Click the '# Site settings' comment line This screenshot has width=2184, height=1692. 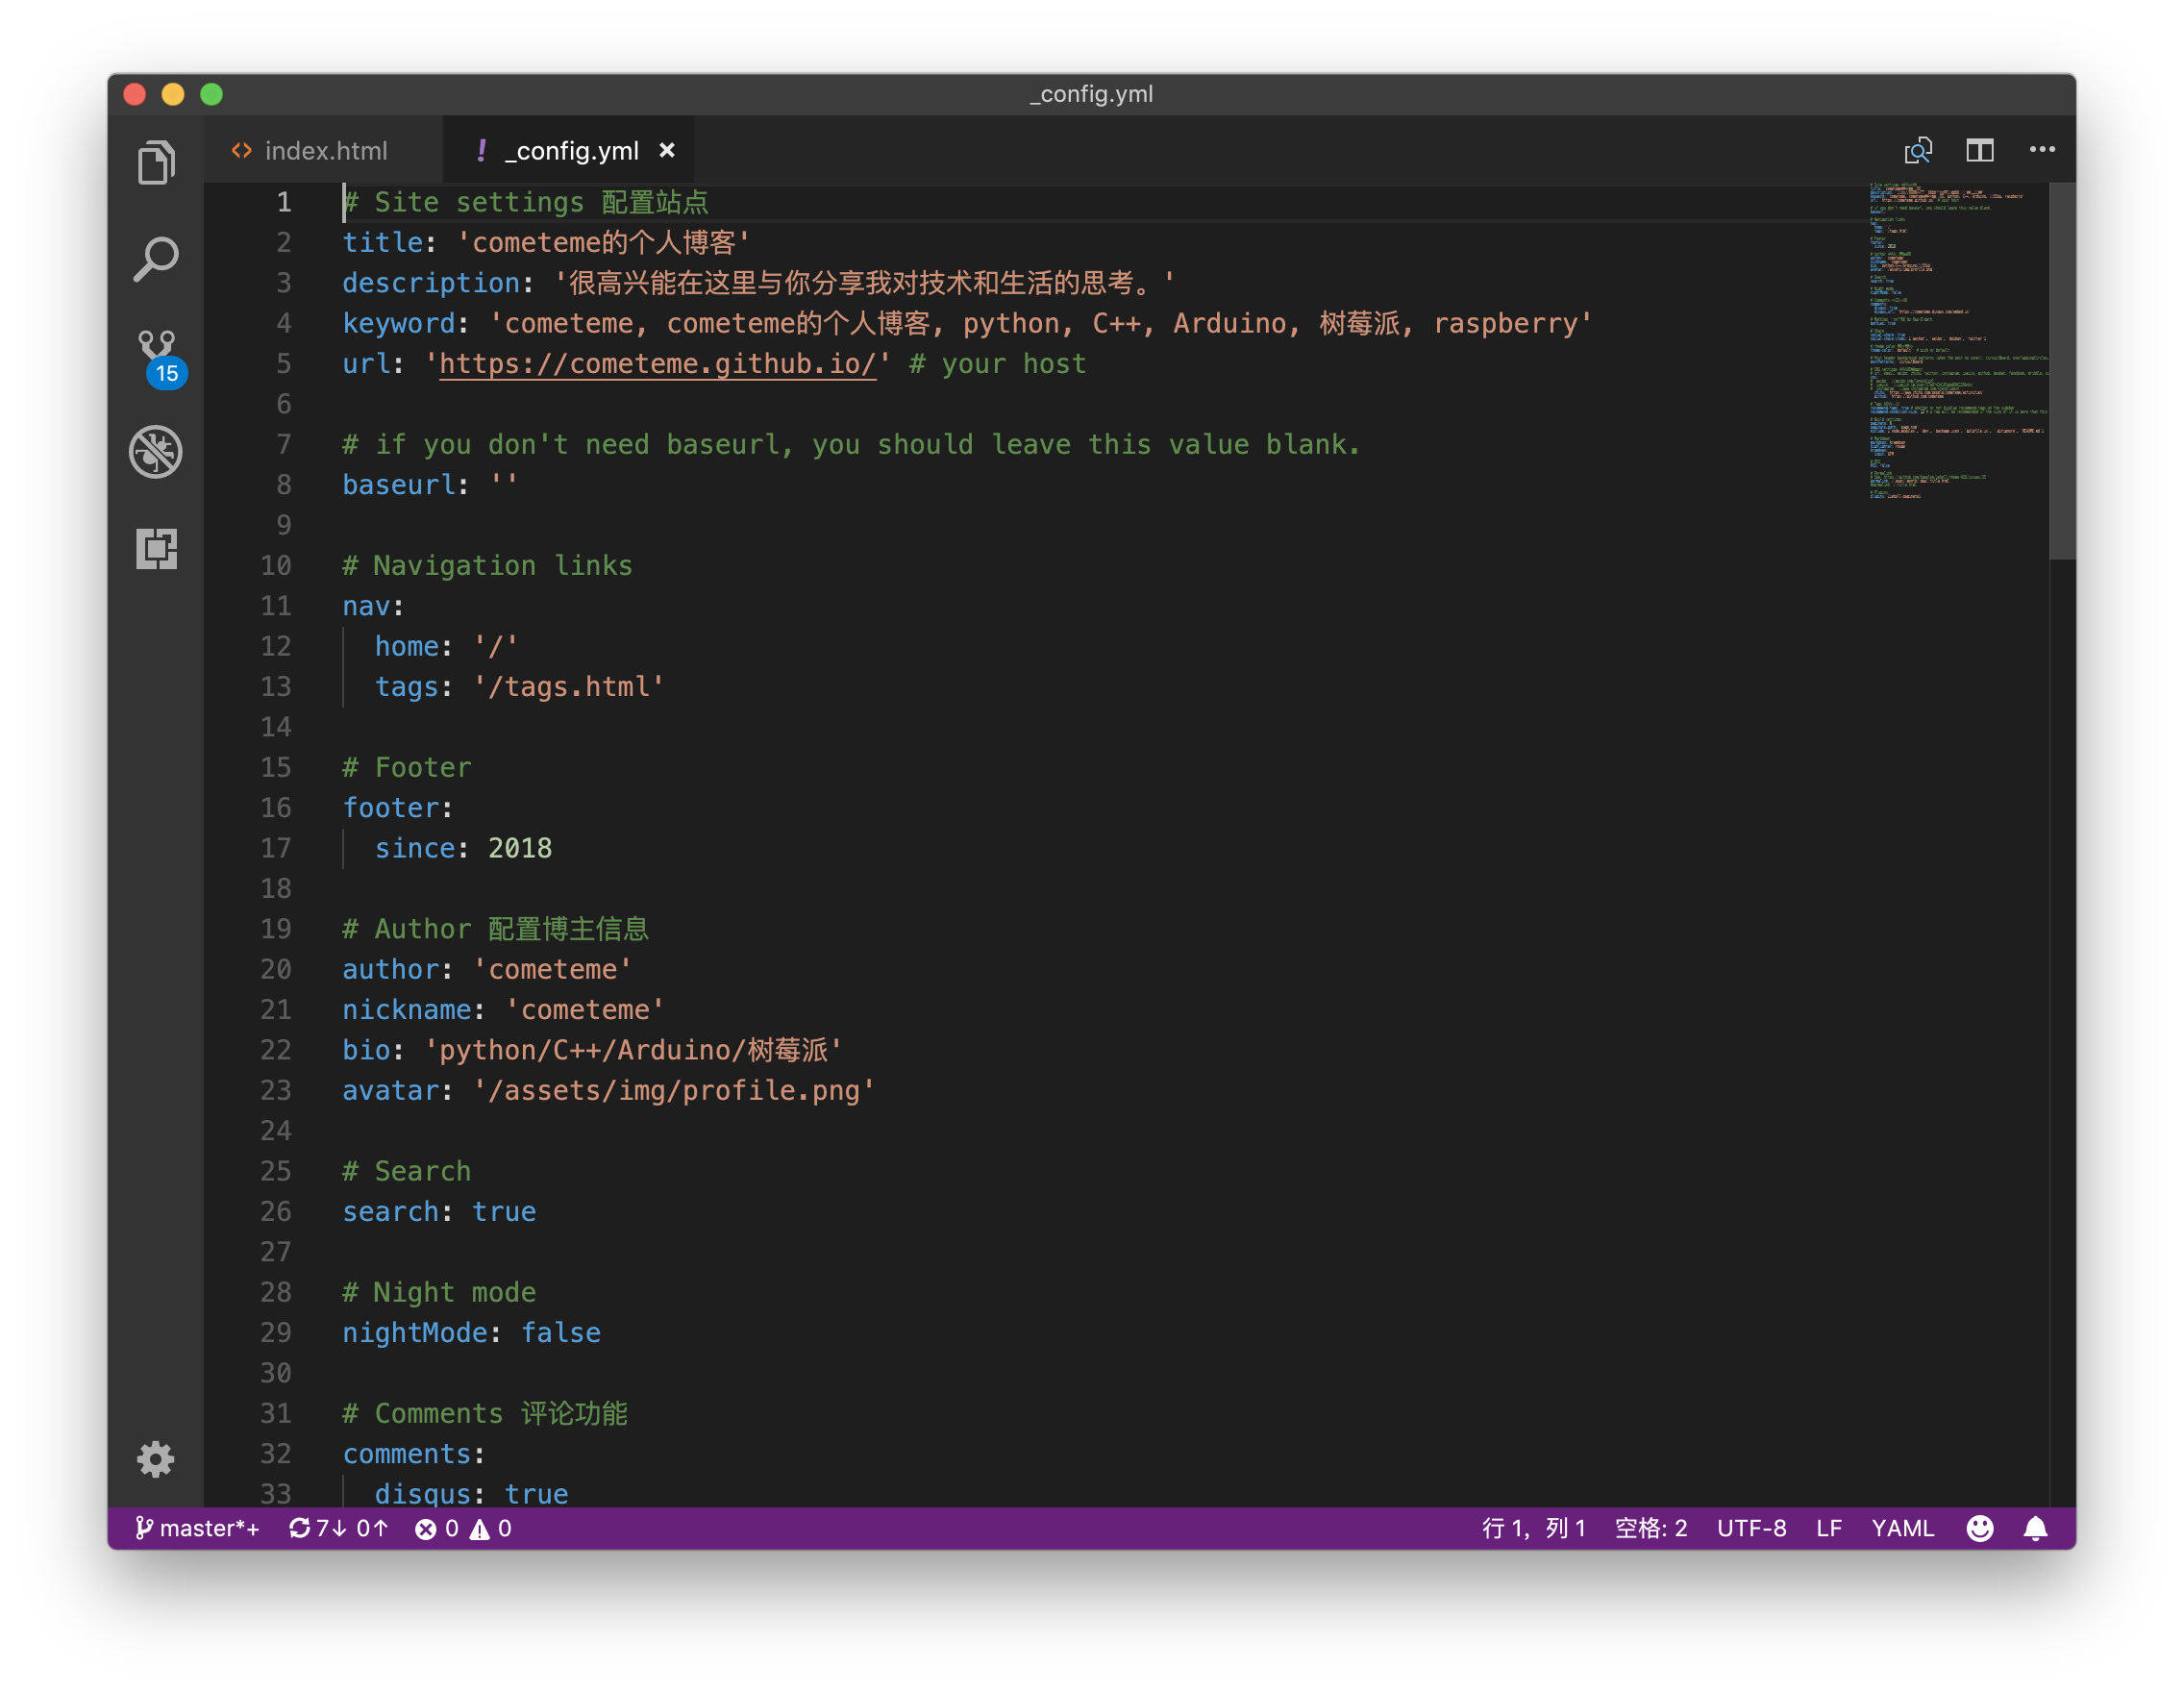point(525,203)
